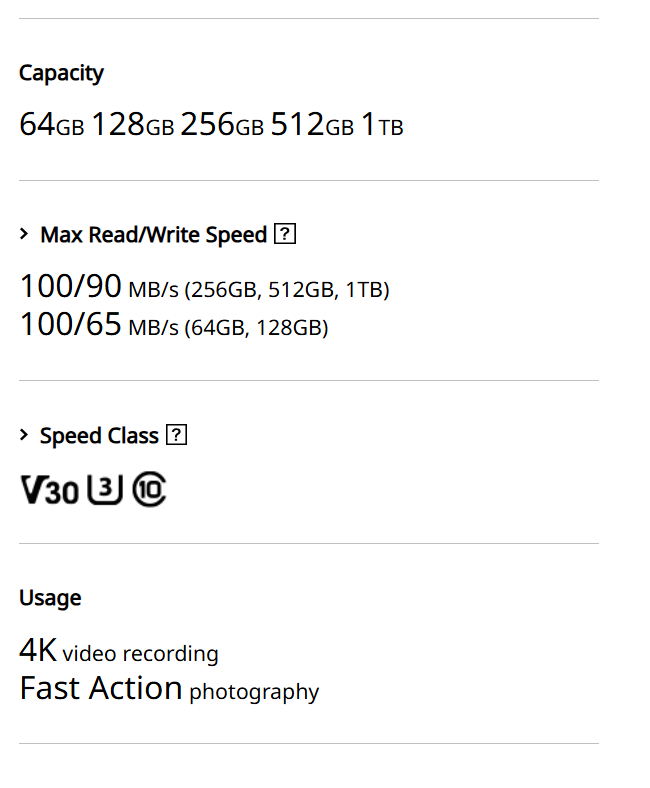The image size is (650, 788).
Task: Click the 100/90 MB/s speed line
Action: point(204,288)
